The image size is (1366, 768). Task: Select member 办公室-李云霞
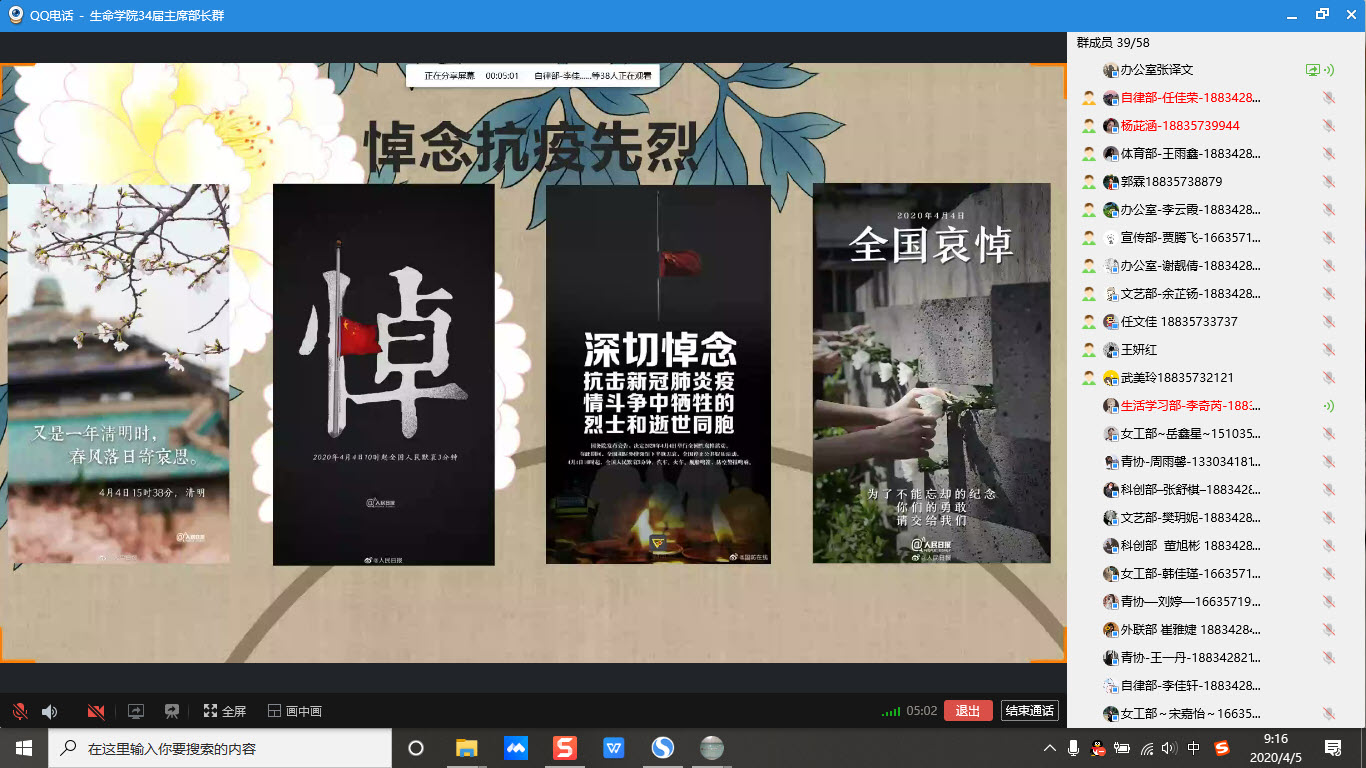click(x=1190, y=210)
